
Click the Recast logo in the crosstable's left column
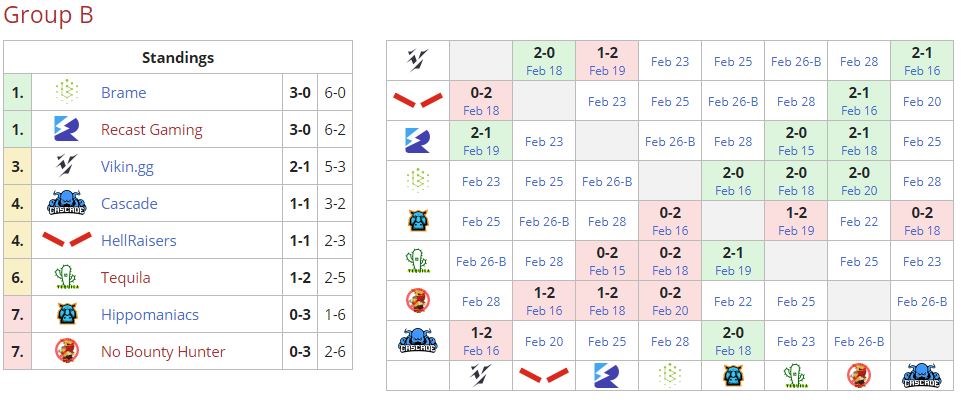[418, 140]
